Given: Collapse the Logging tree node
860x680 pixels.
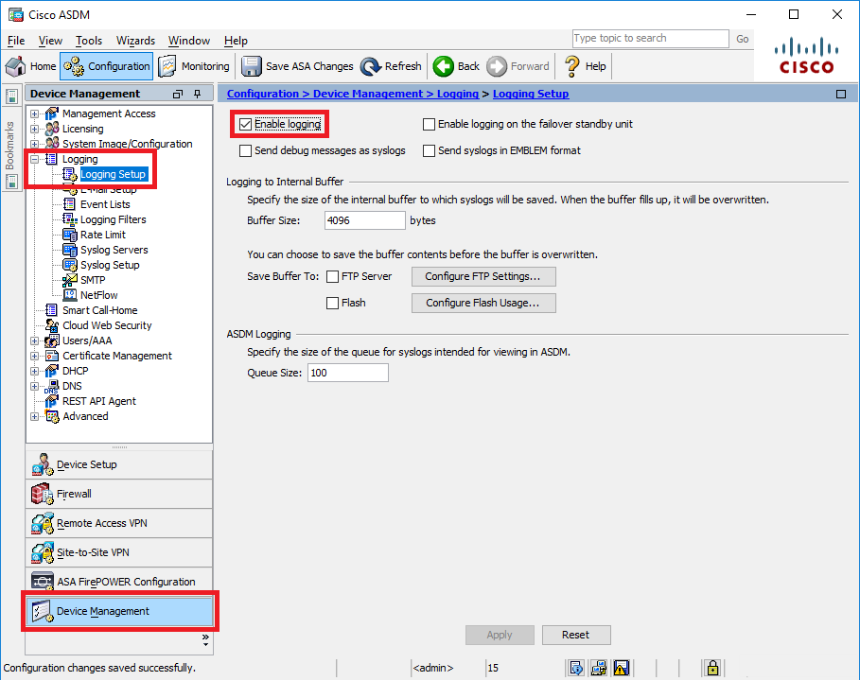Looking at the screenshot, I should point(35,159).
